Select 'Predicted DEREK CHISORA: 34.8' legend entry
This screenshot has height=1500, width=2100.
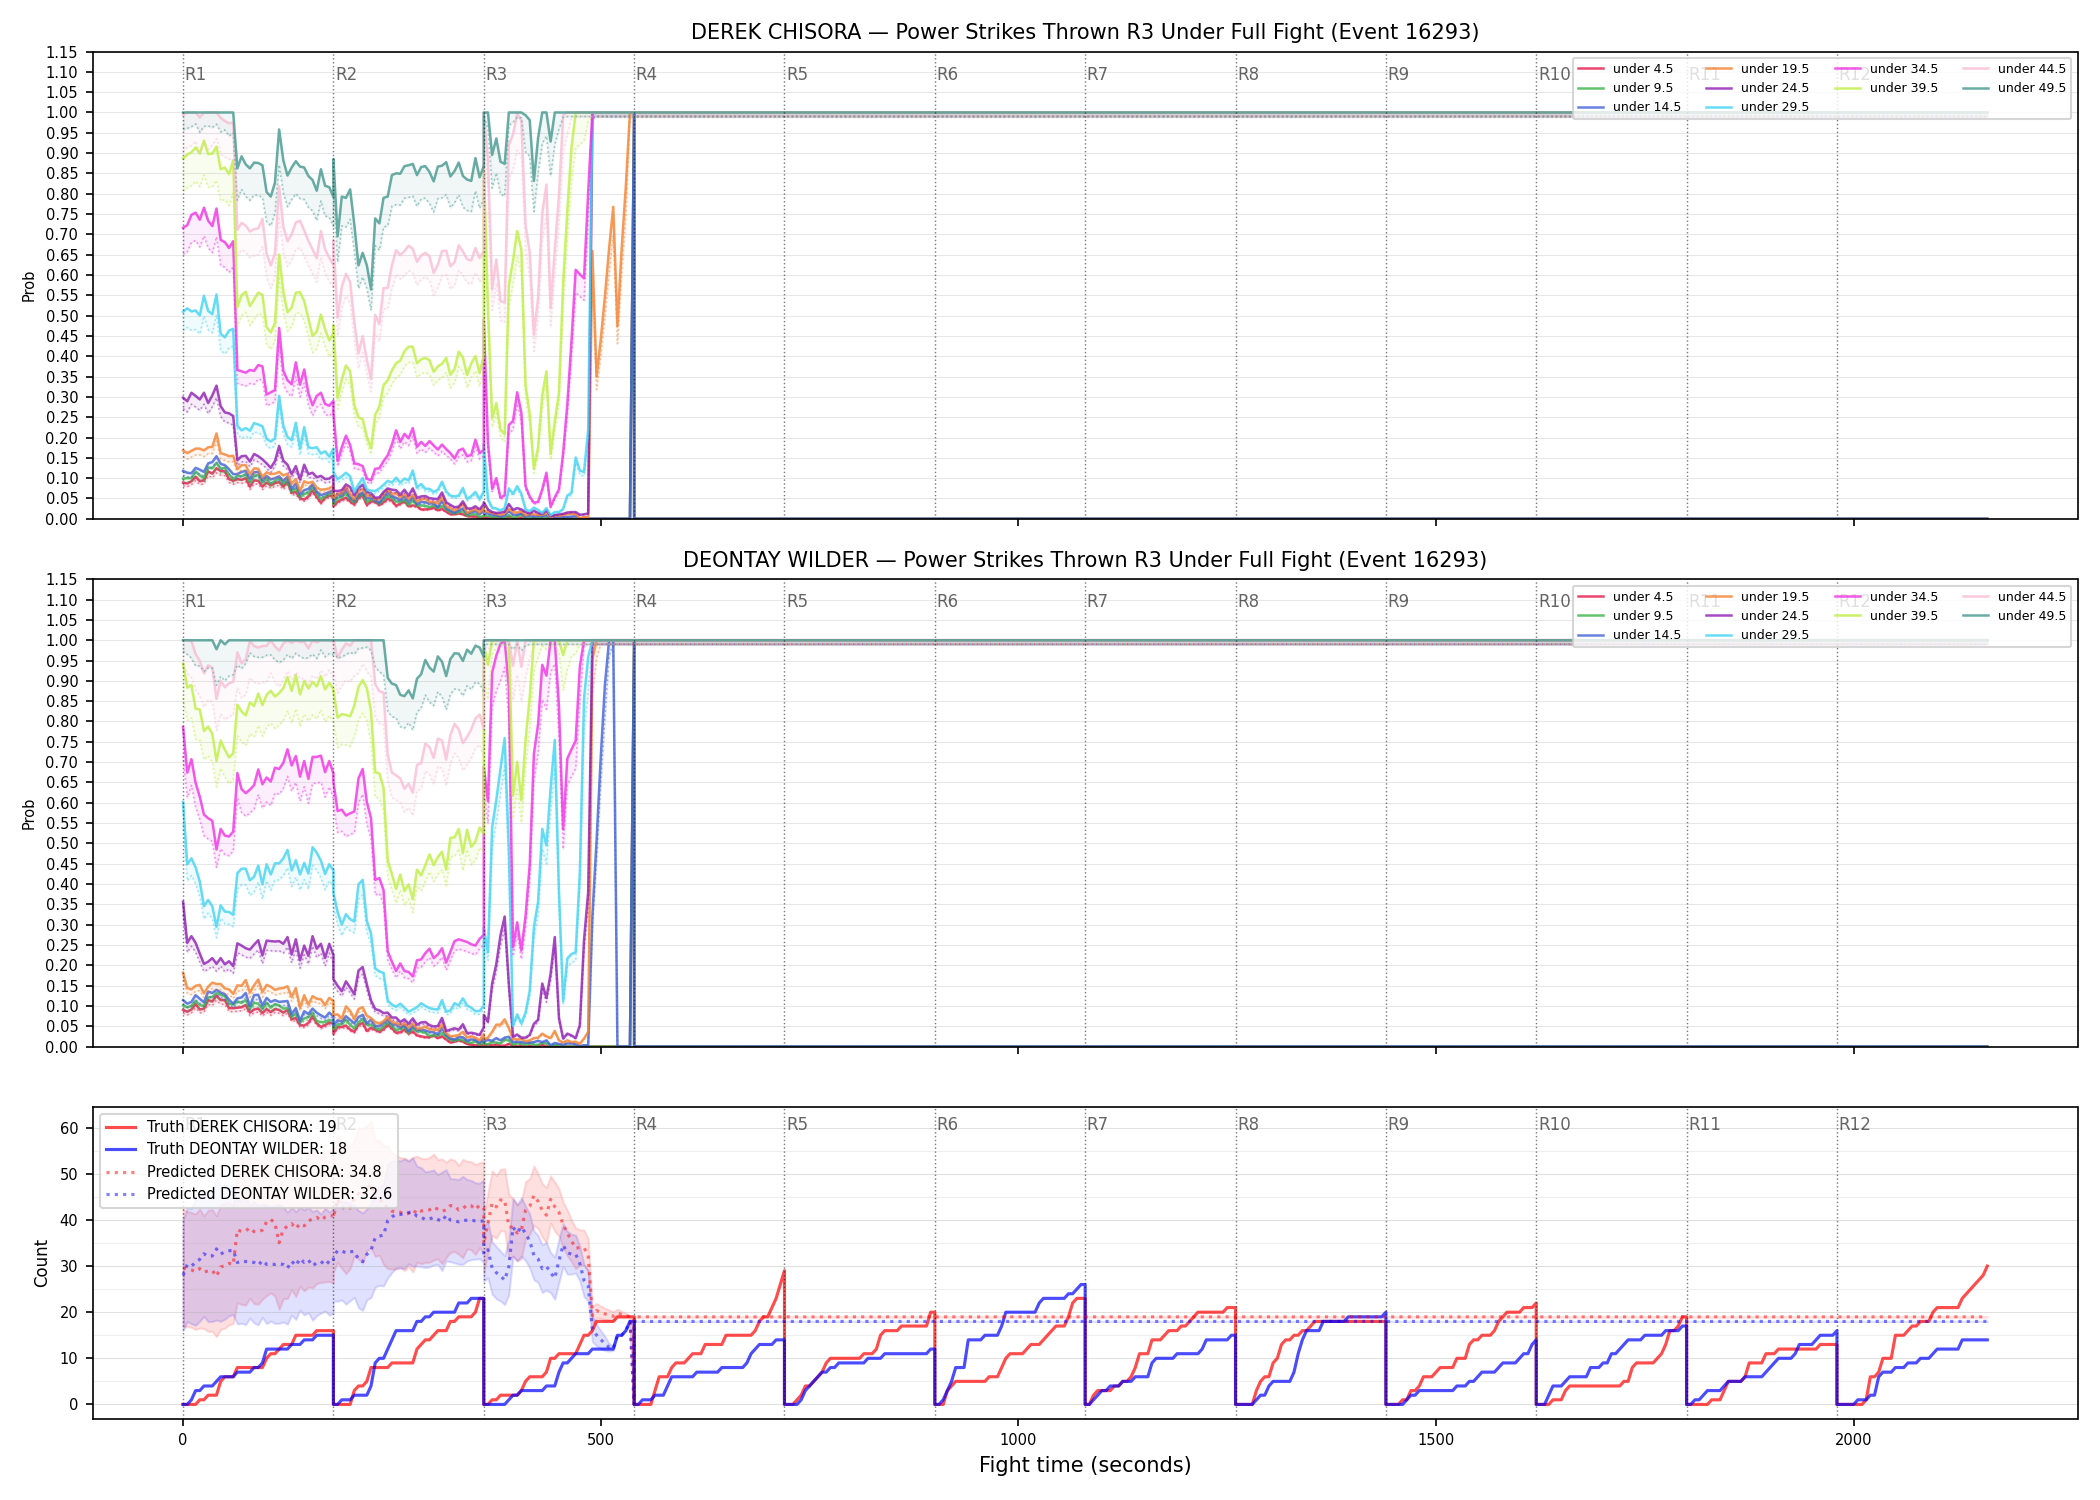click(x=243, y=1172)
